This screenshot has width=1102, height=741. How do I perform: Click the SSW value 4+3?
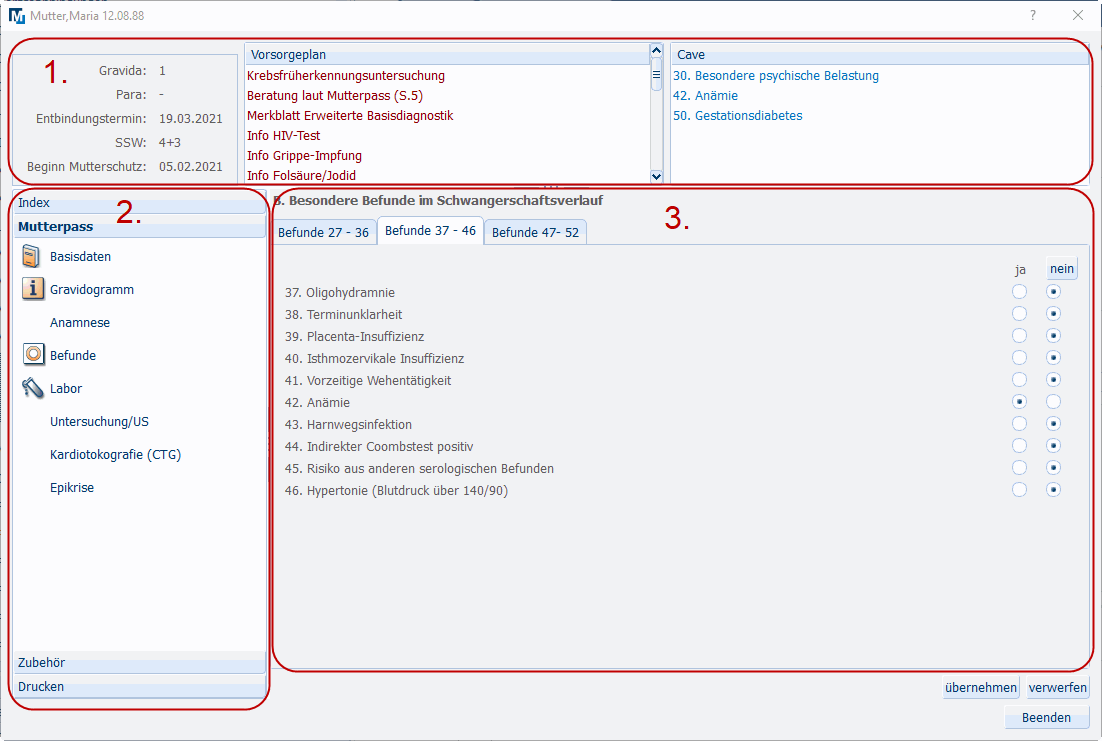coord(169,142)
